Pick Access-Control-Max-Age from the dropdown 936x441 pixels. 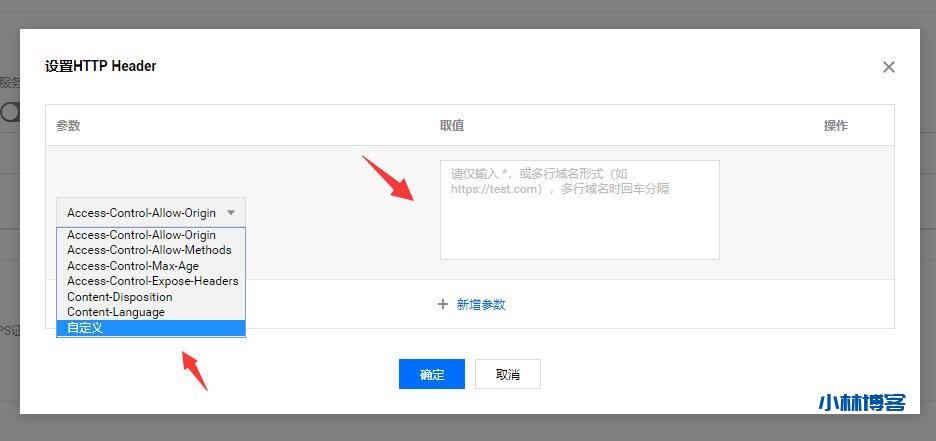pos(133,266)
